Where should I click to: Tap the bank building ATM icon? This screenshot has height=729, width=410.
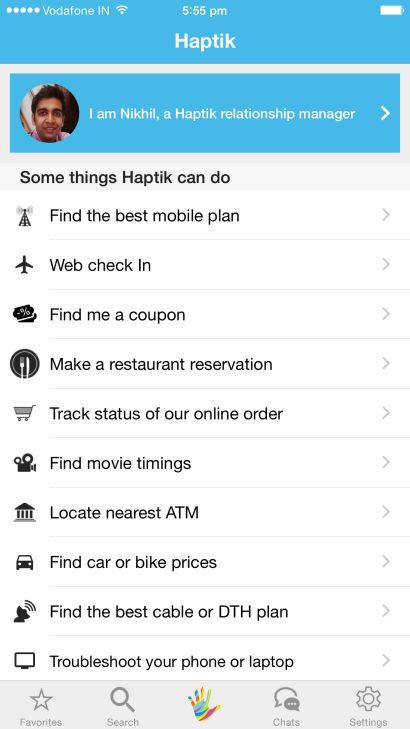25,512
